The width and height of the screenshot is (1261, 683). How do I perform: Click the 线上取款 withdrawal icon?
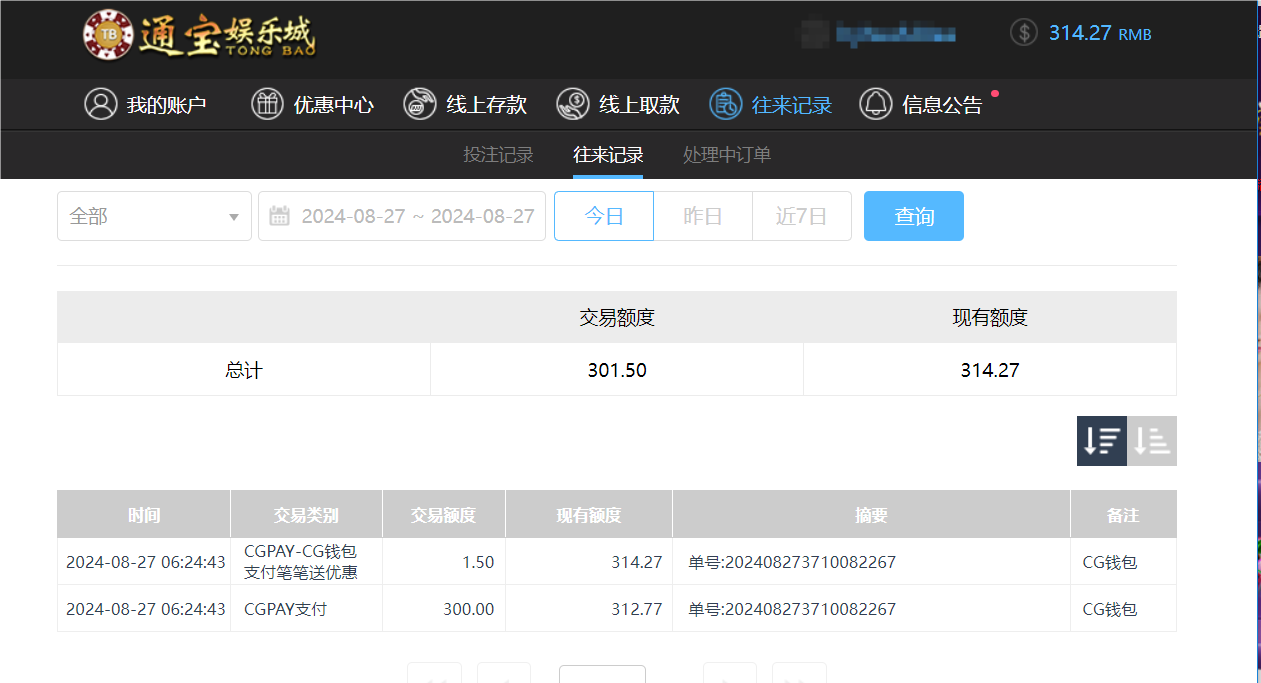[572, 103]
